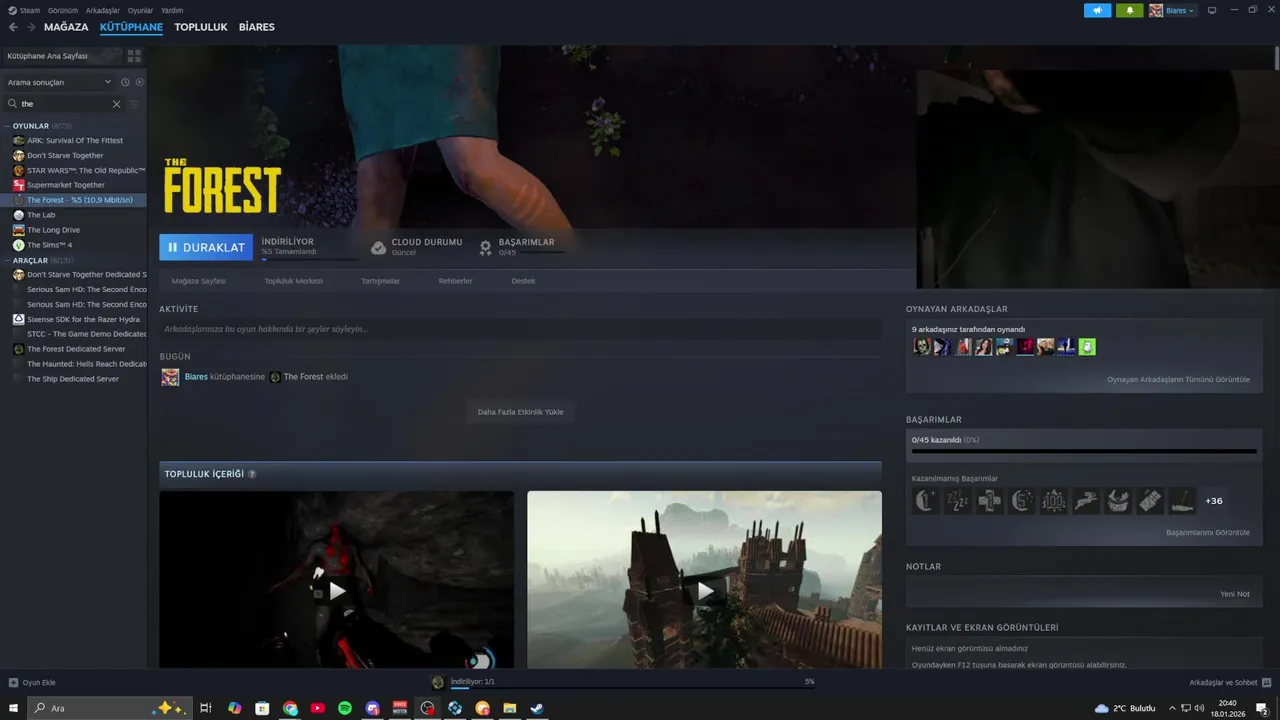Go forward with the right arrow
Screen dimensions: 1280x720
[x=31, y=27]
